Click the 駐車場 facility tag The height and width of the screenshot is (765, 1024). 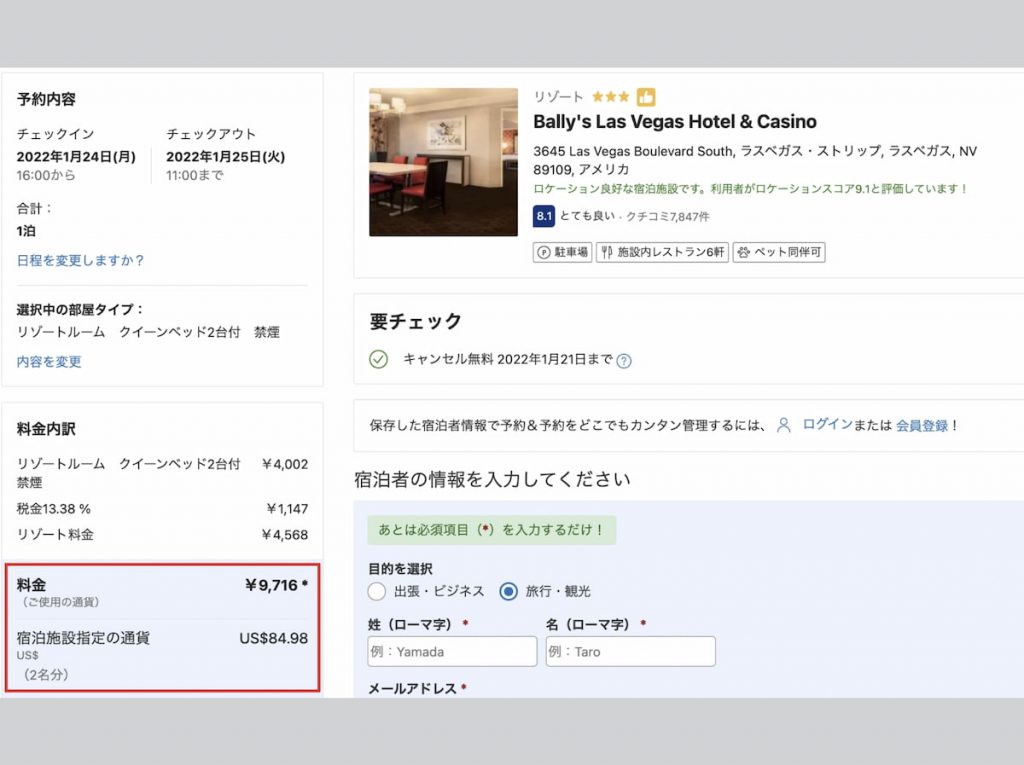pyautogui.click(x=562, y=252)
